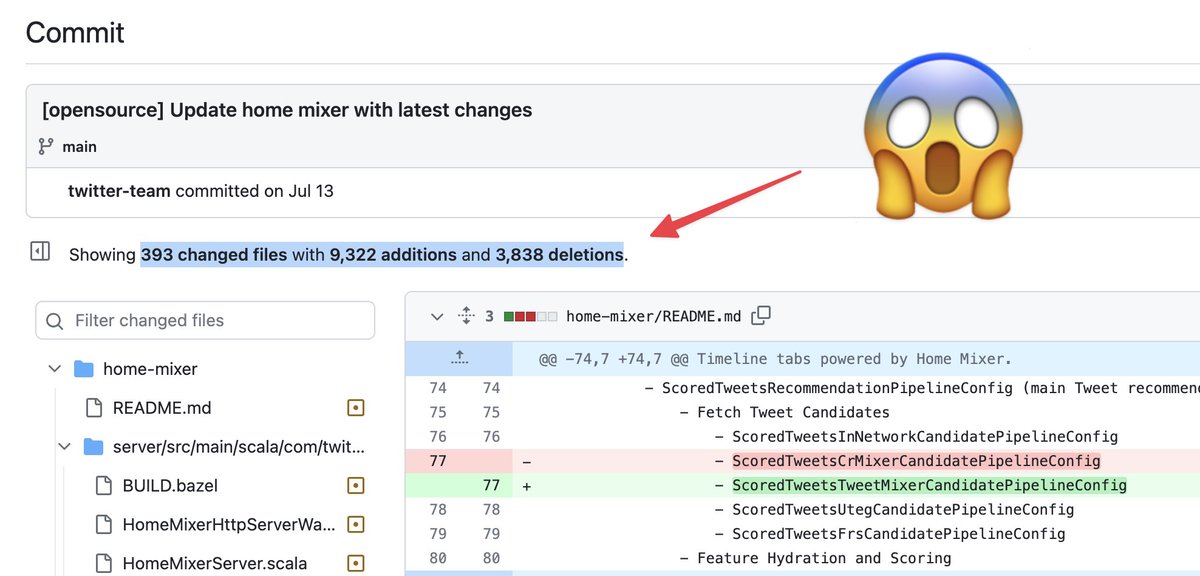Image resolution: width=1200 pixels, height=576 pixels.
Task: Click the Commit page heading
Action: tap(75, 32)
